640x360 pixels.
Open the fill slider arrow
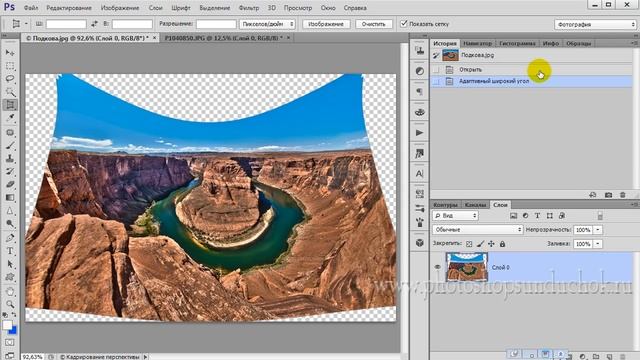pyautogui.click(x=598, y=244)
